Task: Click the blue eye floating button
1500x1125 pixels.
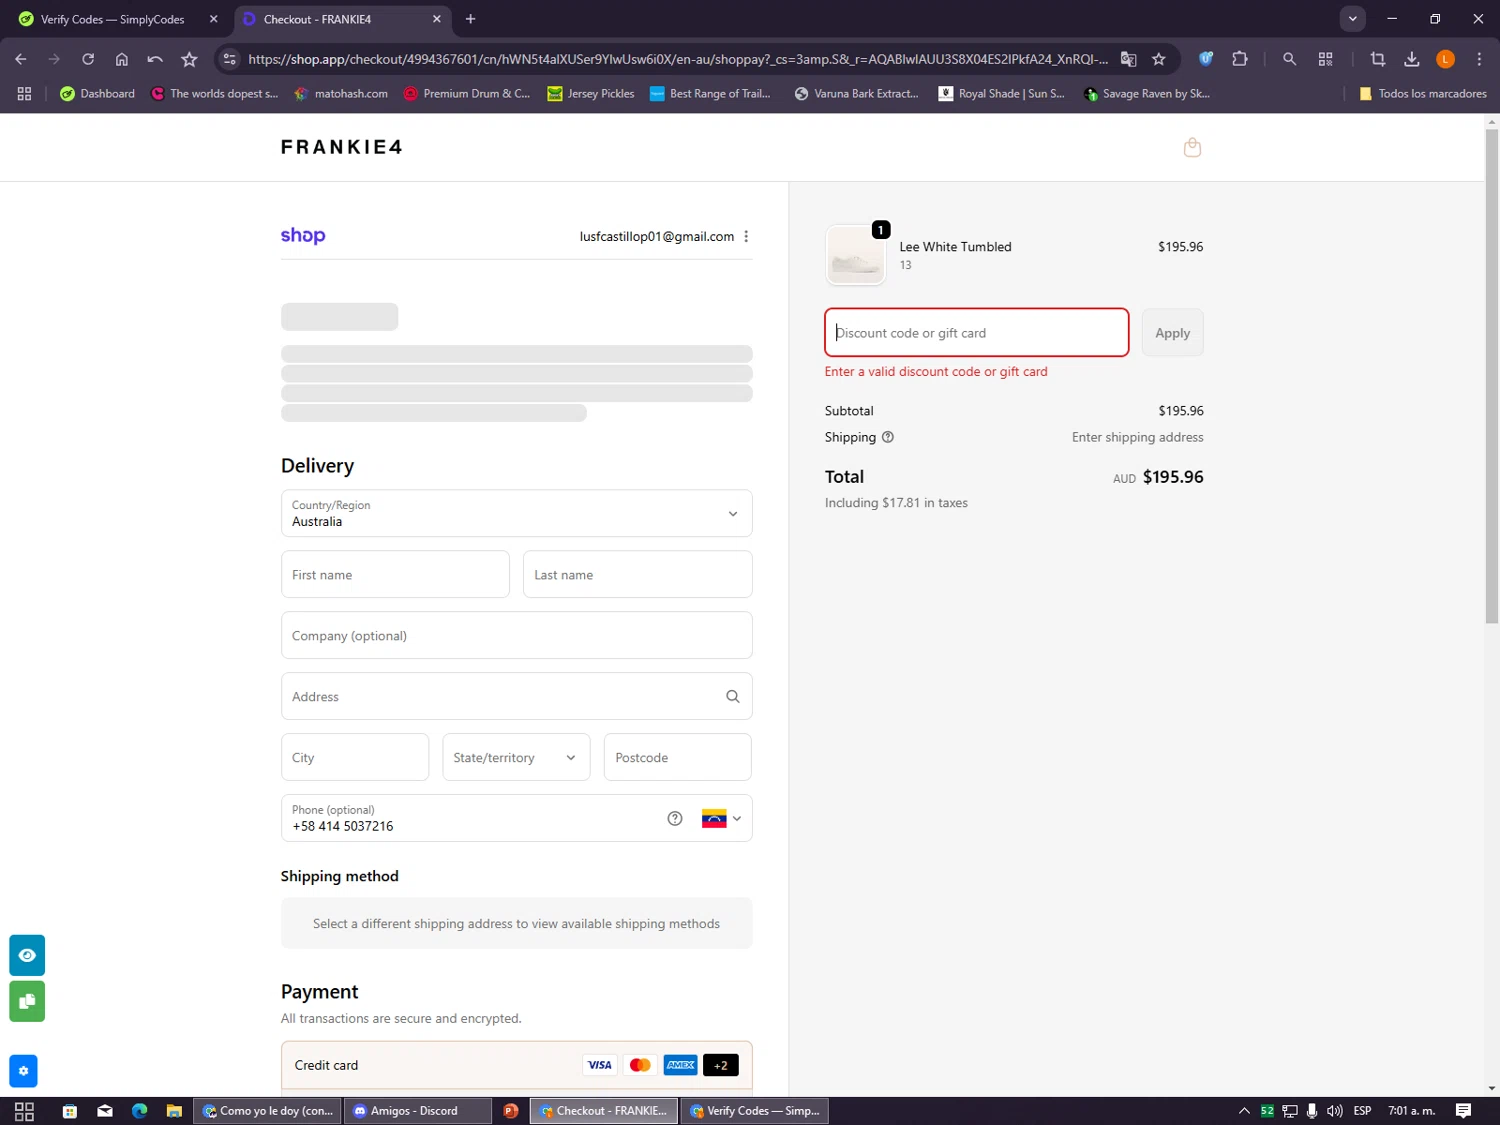Action: tap(27, 955)
